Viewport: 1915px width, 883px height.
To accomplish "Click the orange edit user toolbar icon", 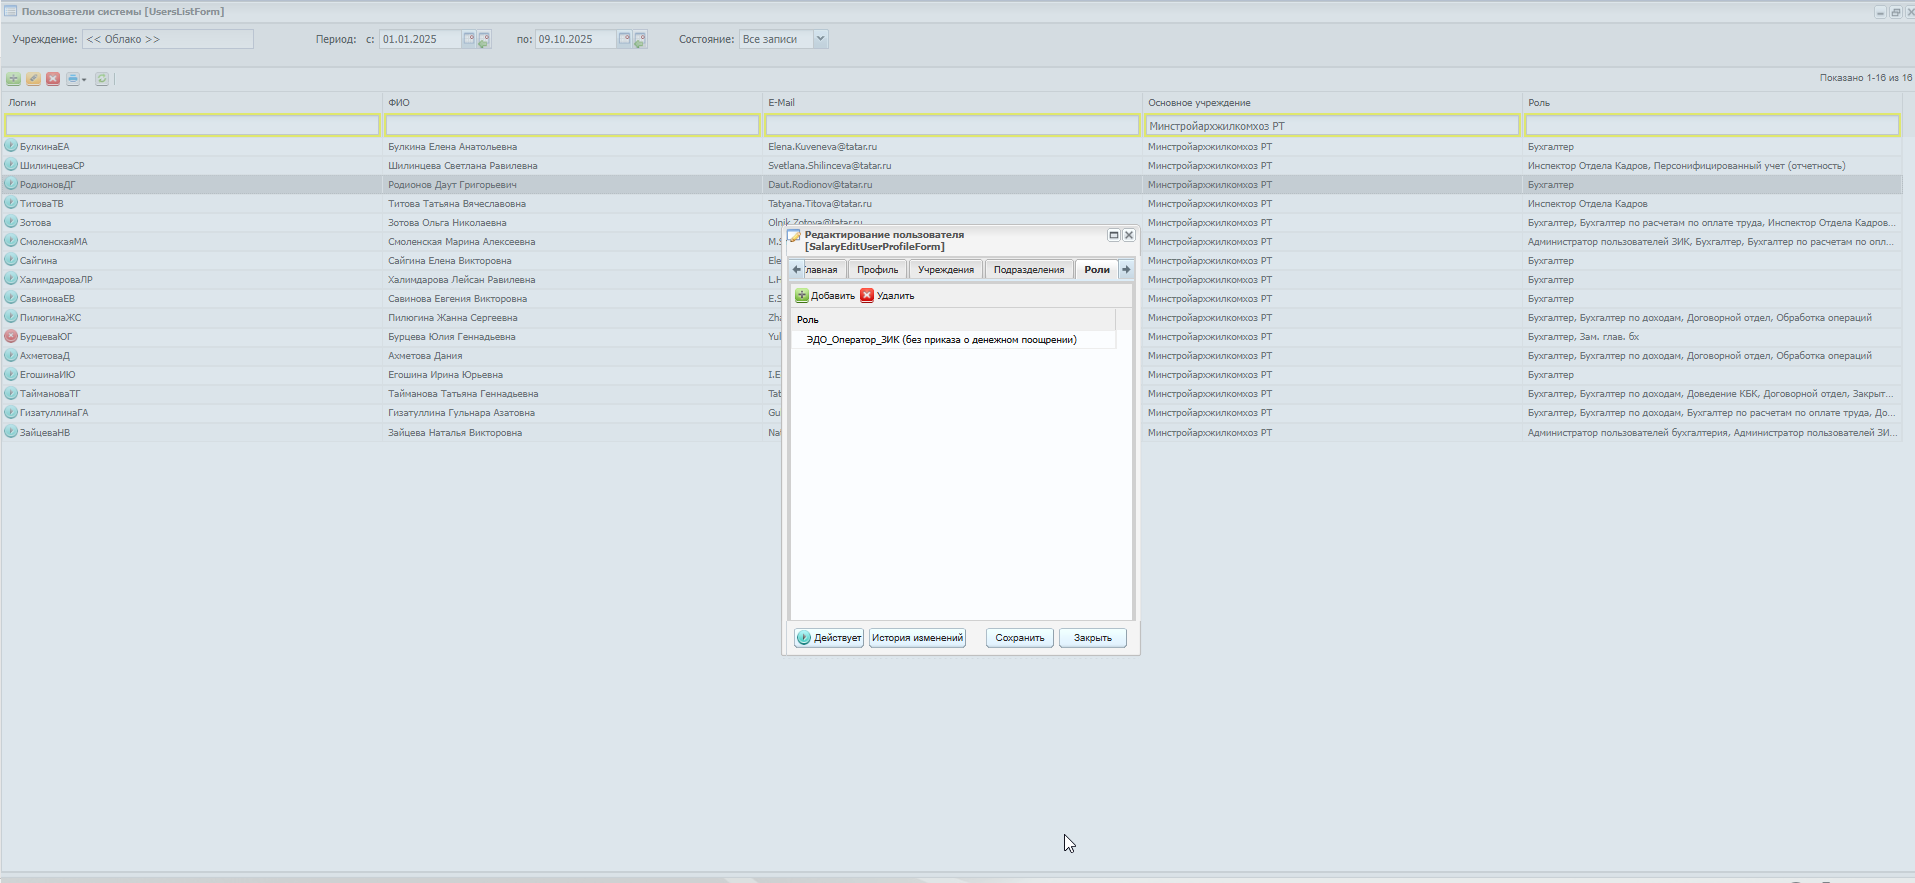I will (33, 79).
